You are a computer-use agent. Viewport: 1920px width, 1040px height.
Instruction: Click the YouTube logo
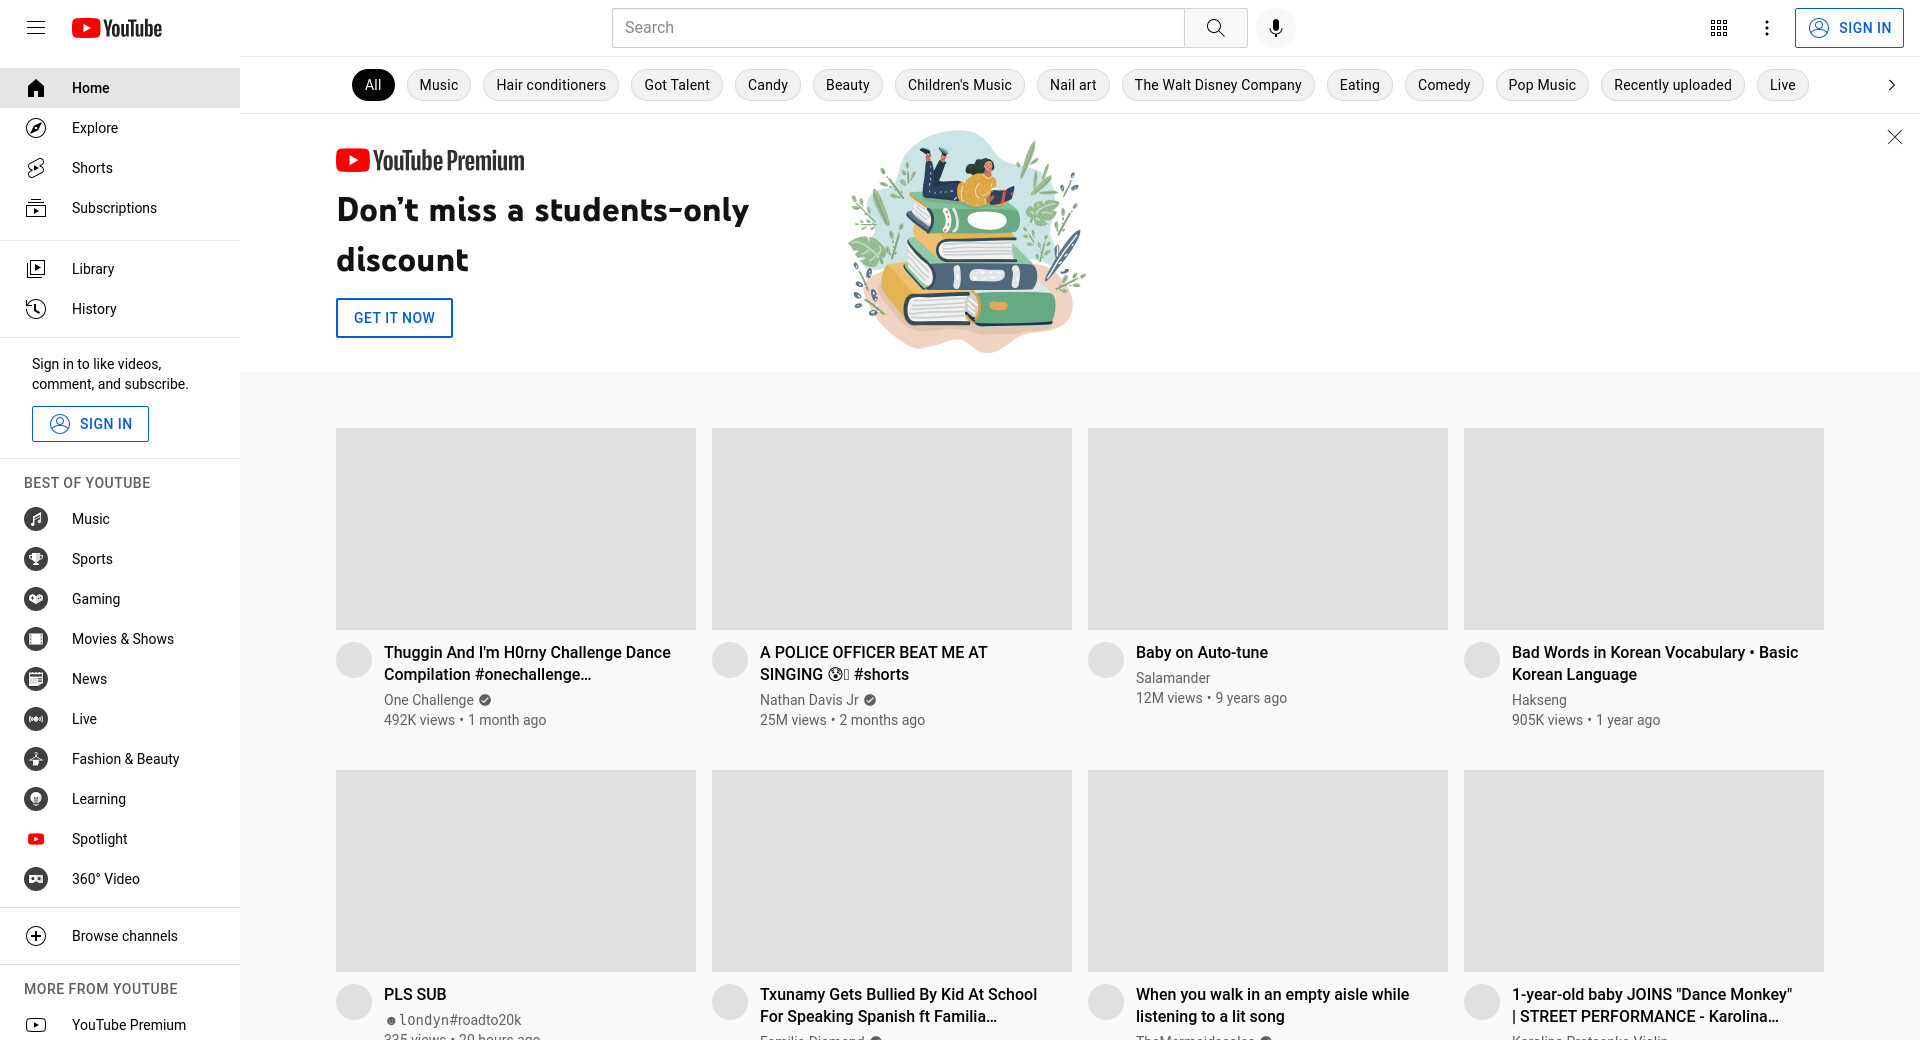pos(117,28)
